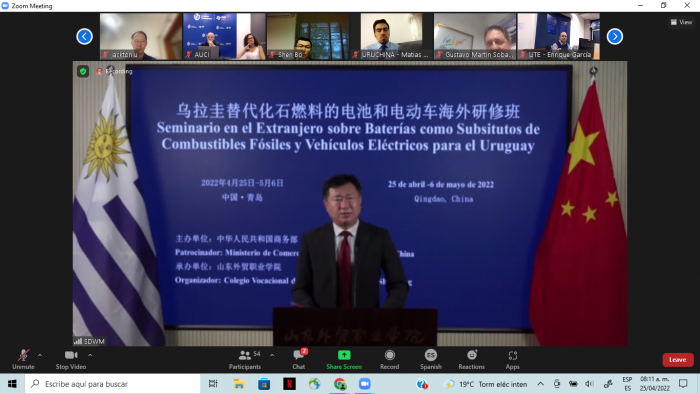The image size is (700, 394).
Task: Unmute the microphone
Action: [23, 359]
